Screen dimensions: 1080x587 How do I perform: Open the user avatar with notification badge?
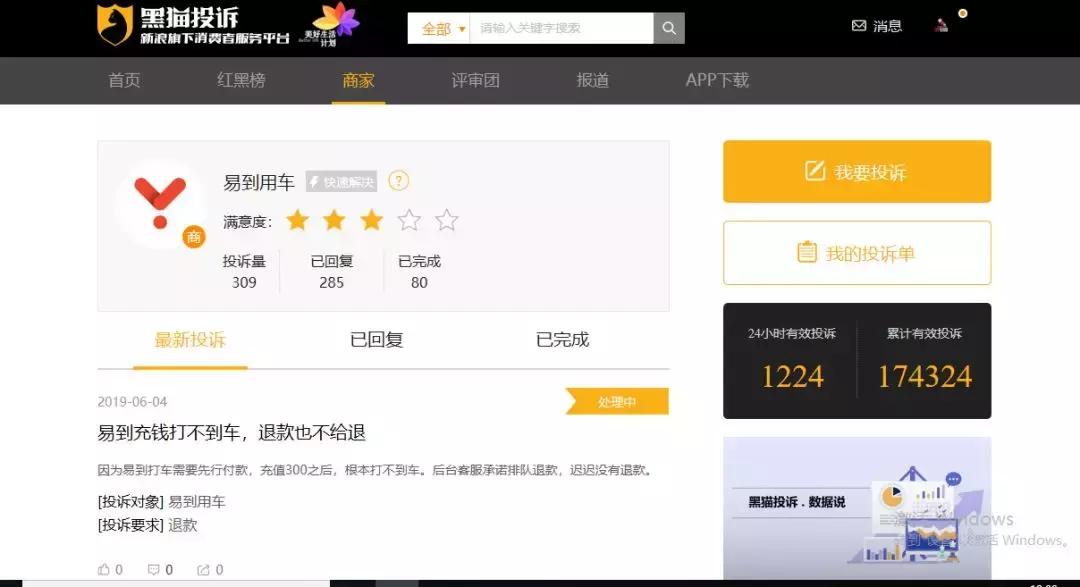940,26
